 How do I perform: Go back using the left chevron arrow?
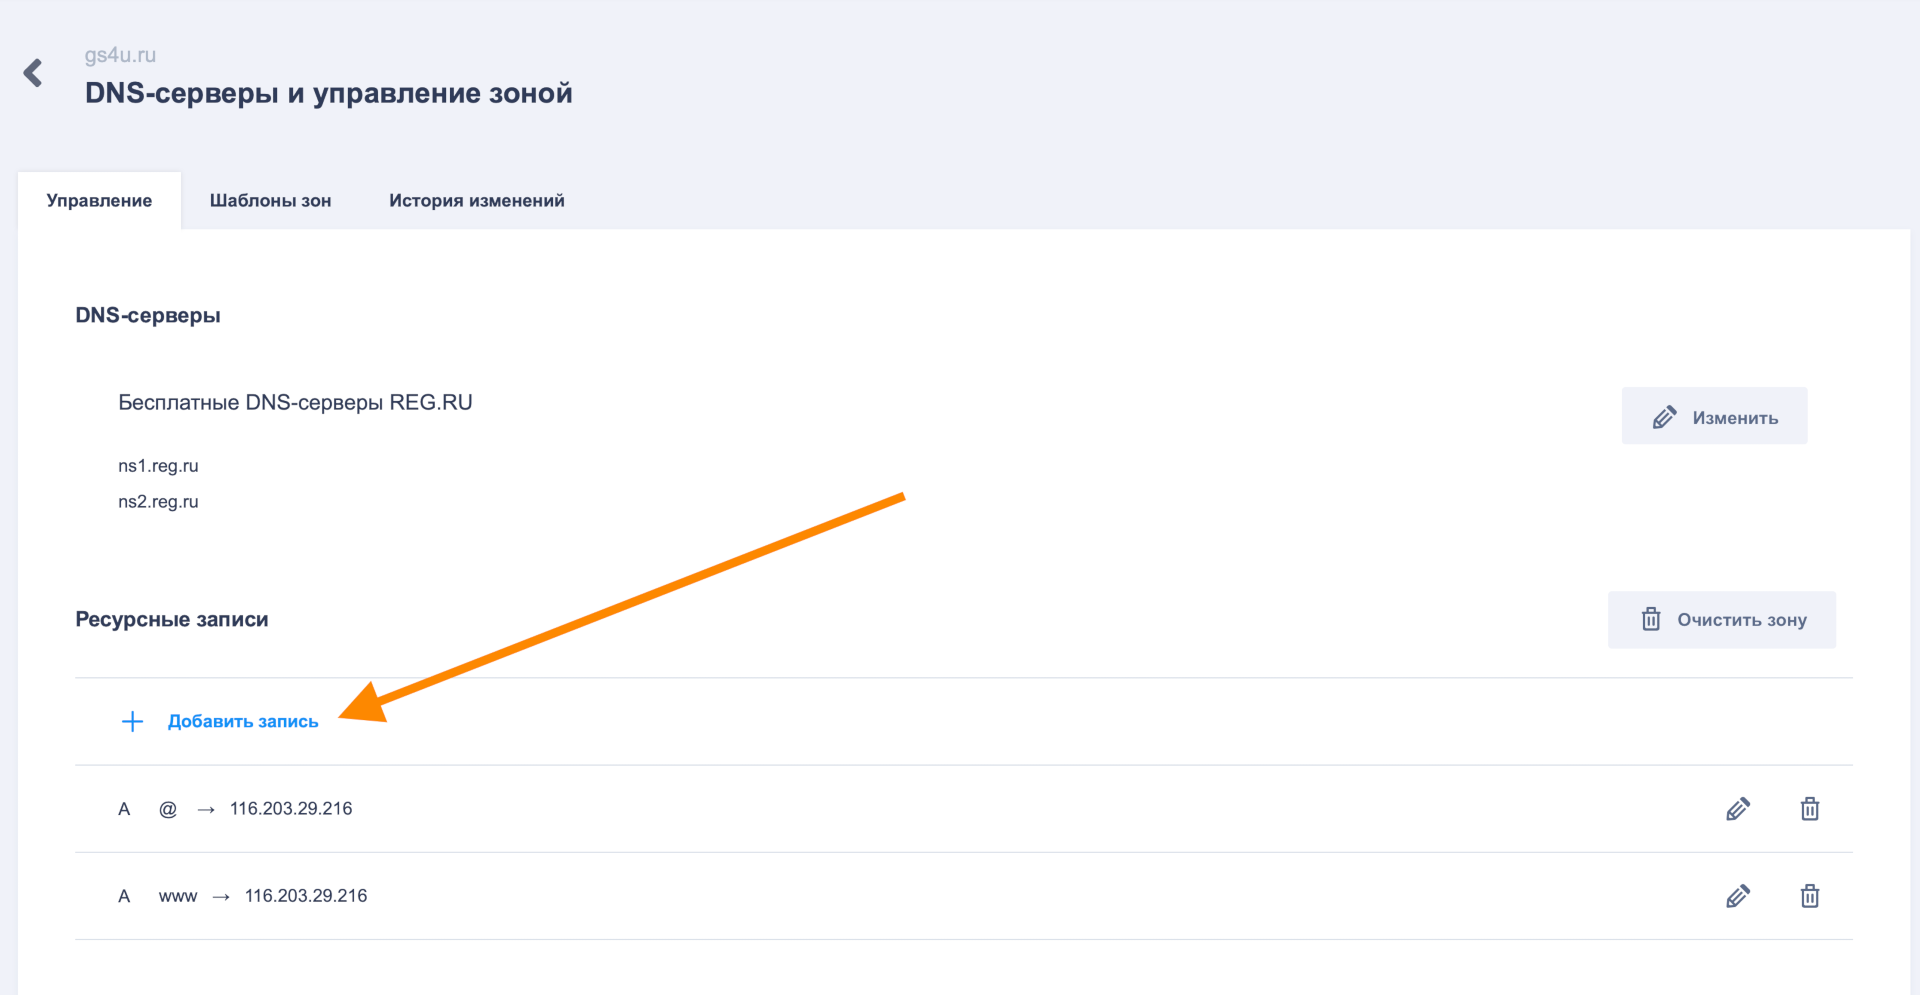33,73
